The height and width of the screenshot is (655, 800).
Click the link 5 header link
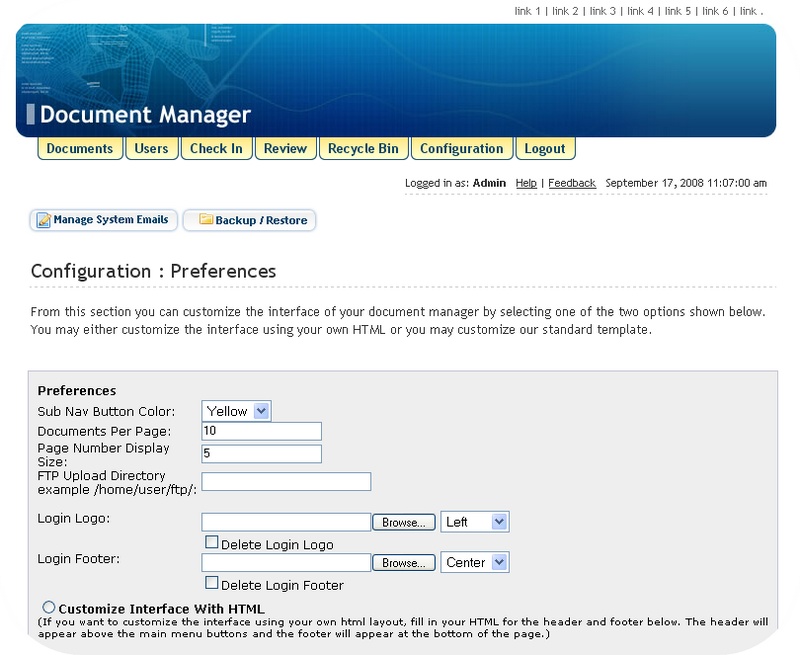pyautogui.click(x=678, y=11)
